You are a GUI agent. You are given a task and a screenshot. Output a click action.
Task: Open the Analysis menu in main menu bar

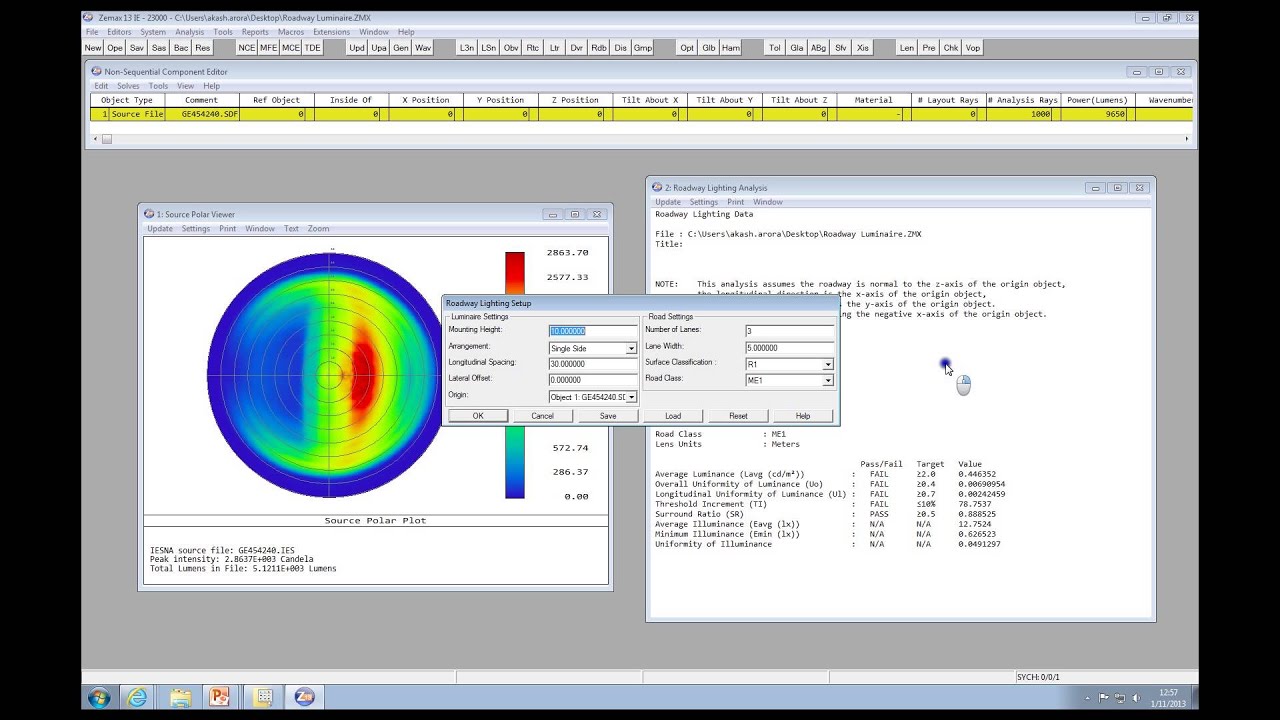[x=190, y=32]
